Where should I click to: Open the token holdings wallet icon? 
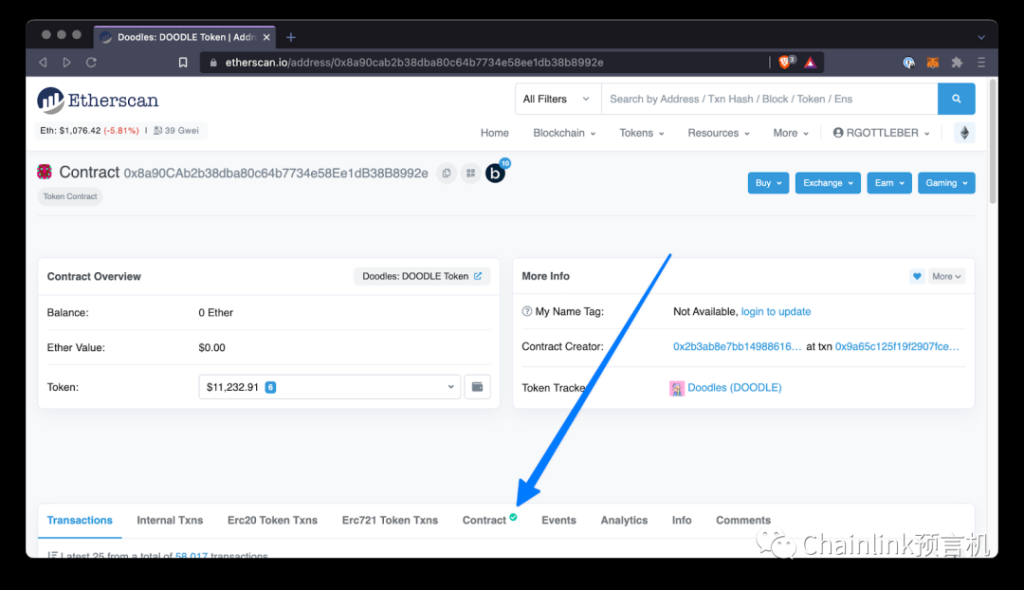pos(477,387)
